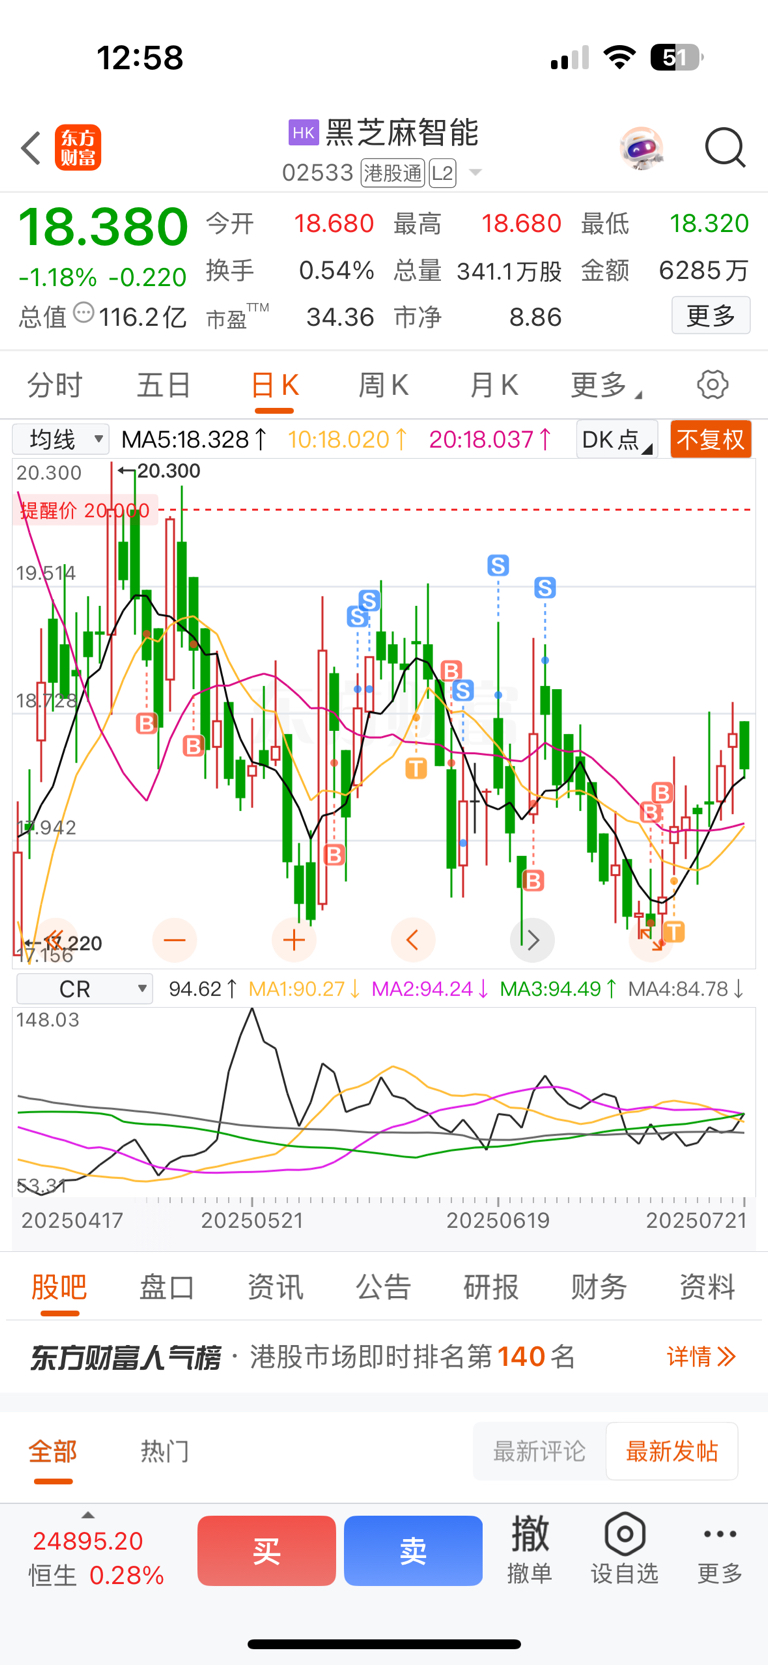Open the robot assistant avatar
This screenshot has height=1665, width=769.
point(640,148)
